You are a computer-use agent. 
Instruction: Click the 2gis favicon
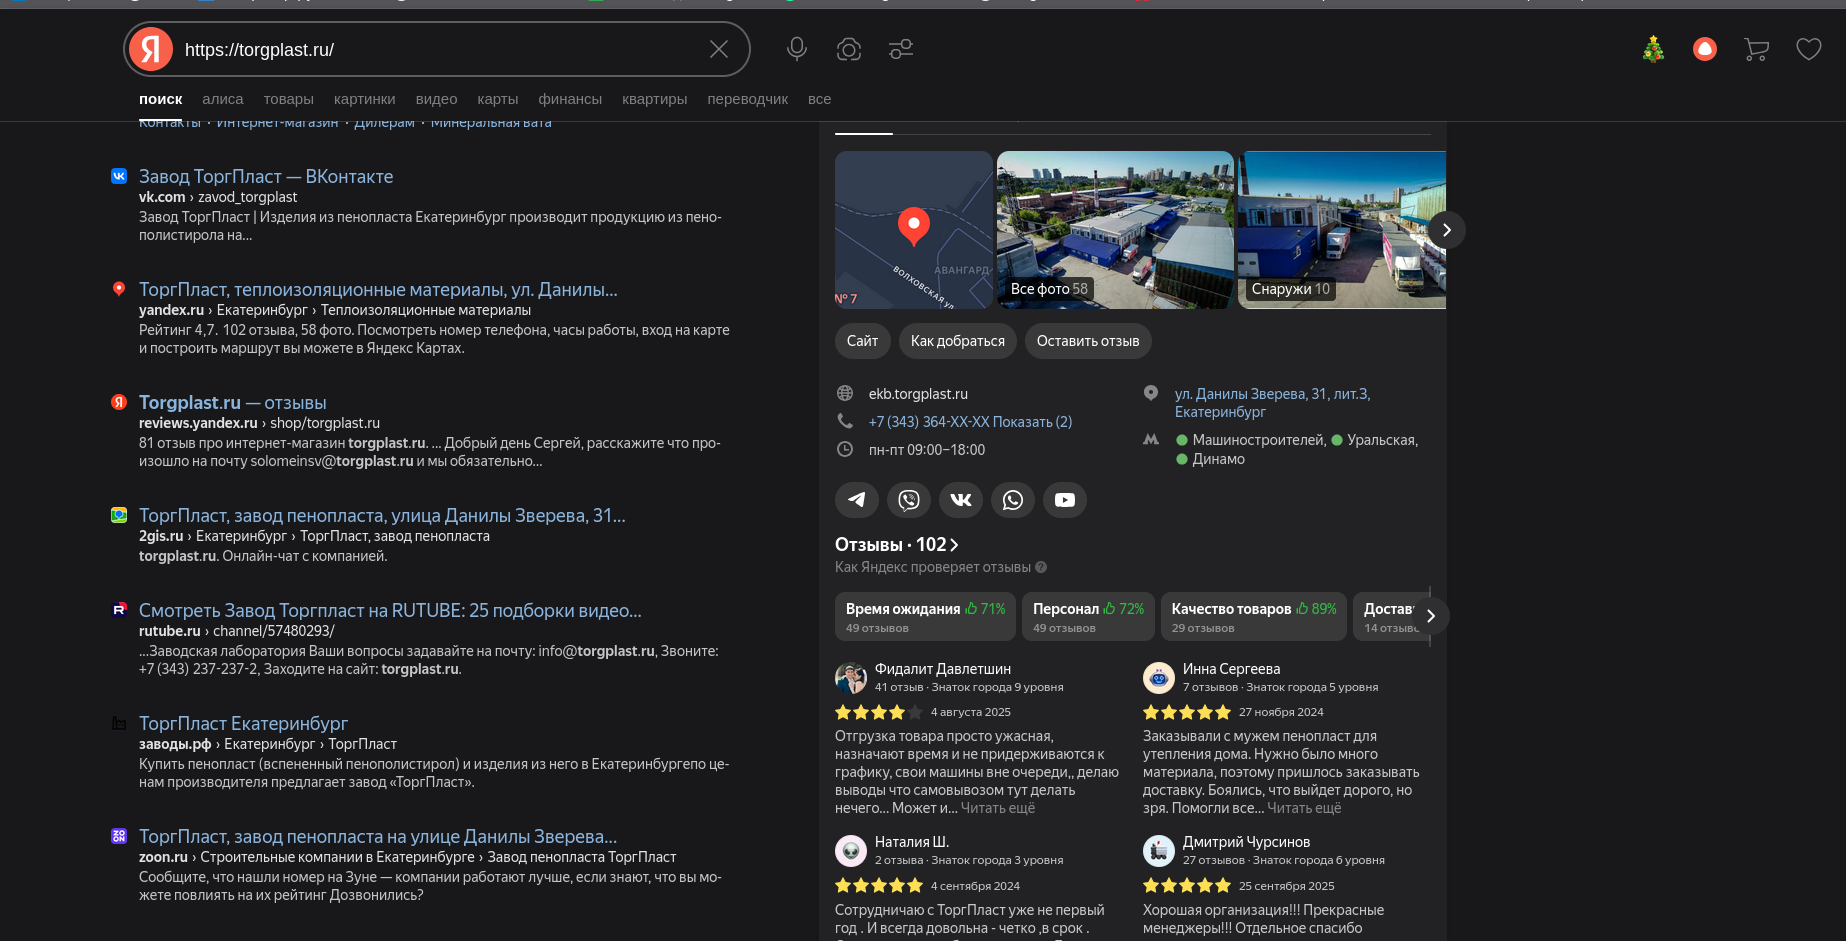119,515
